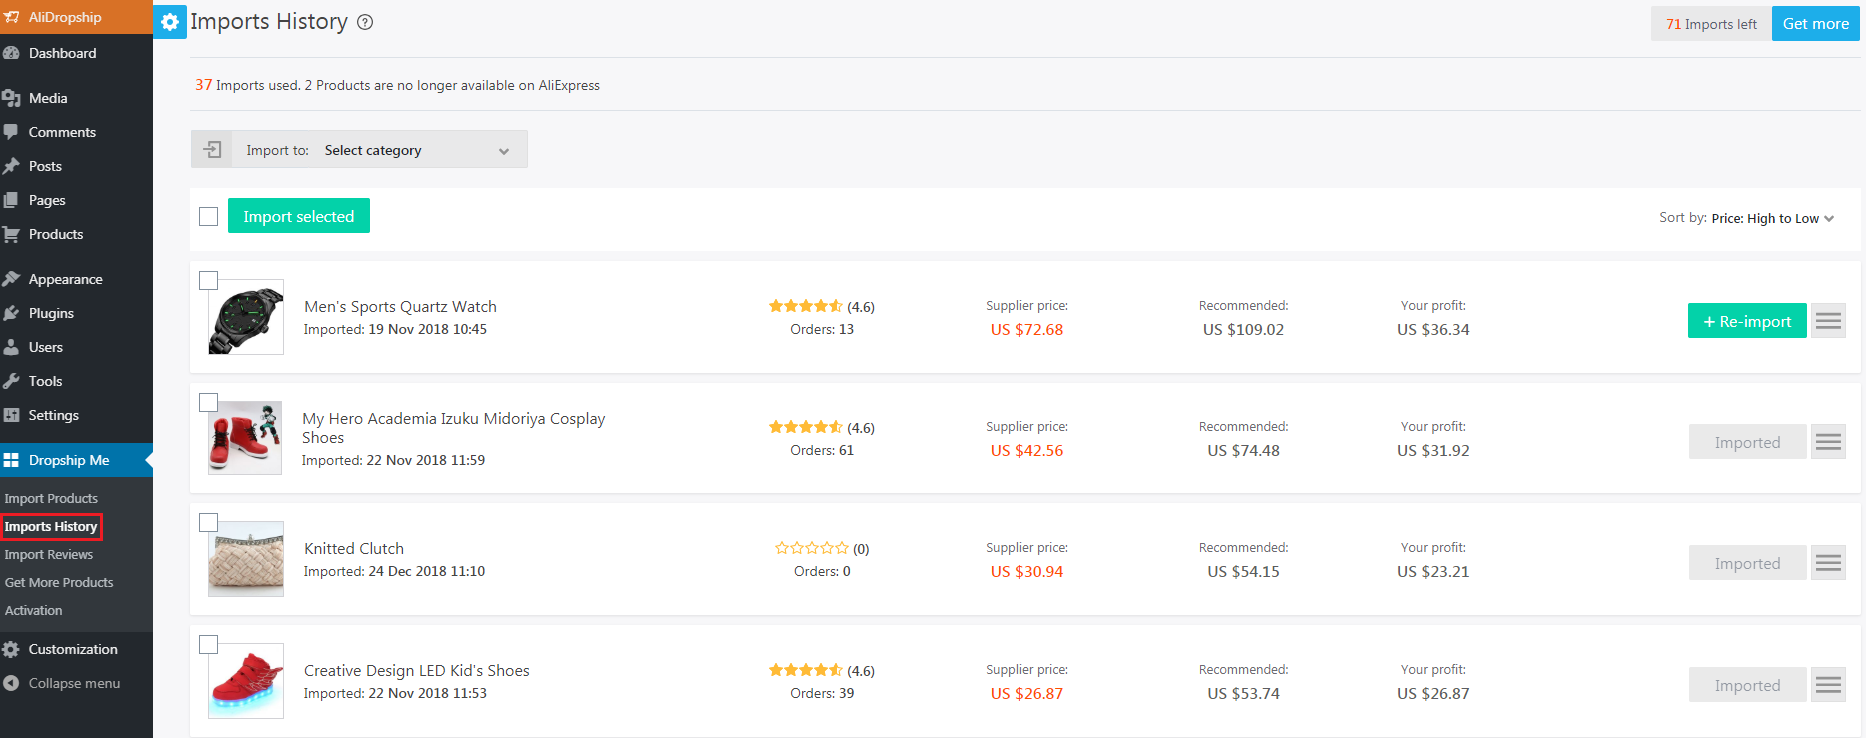Click the Imported button for My Hero Academia shoes
Image resolution: width=1866 pixels, height=738 pixels.
[1747, 442]
